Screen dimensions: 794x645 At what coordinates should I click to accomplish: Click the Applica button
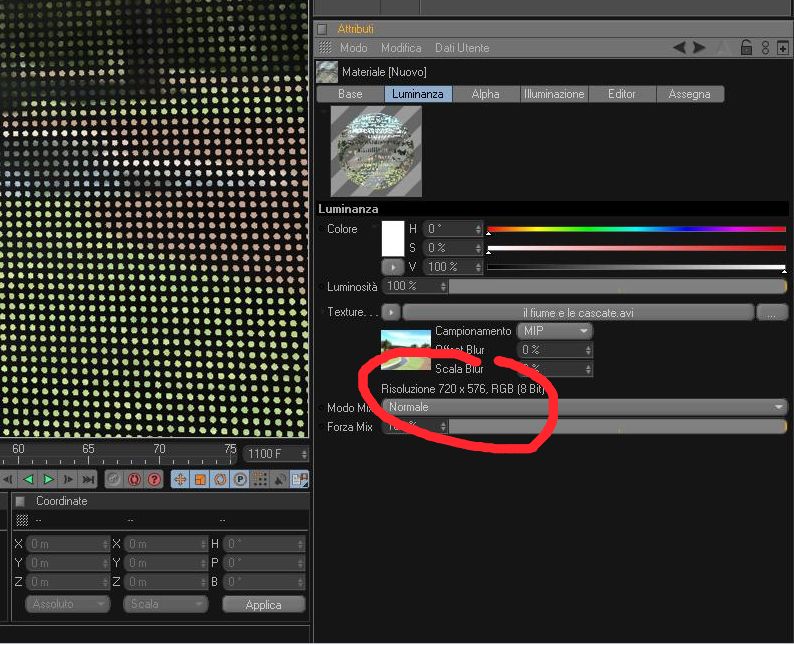(264, 604)
